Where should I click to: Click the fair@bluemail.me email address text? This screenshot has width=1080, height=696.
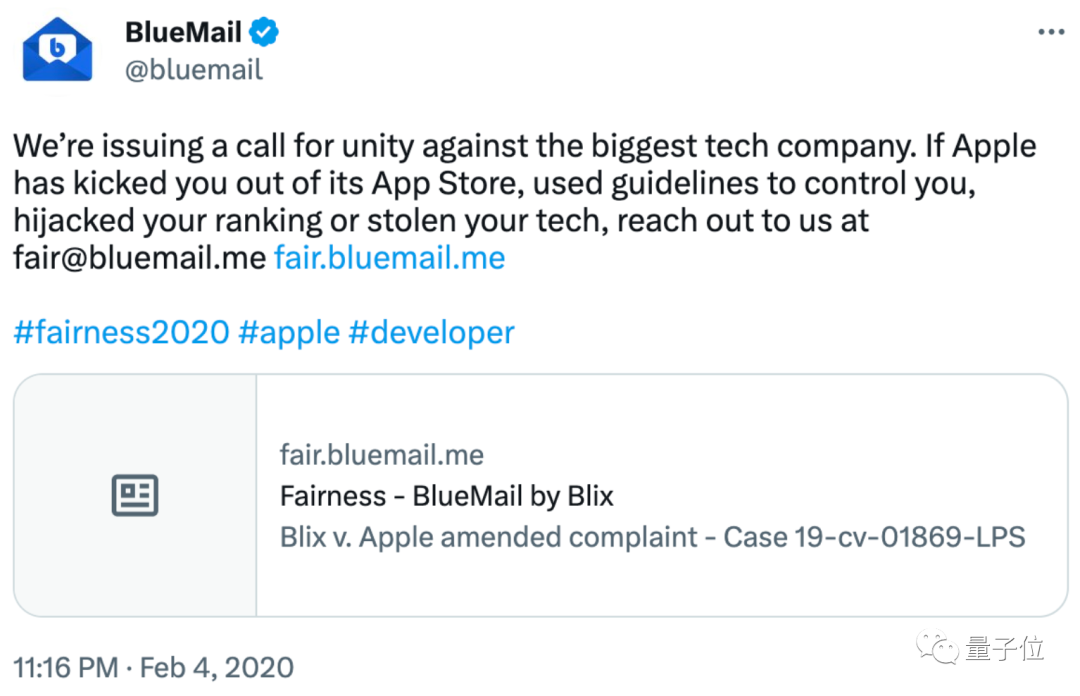click(x=140, y=258)
